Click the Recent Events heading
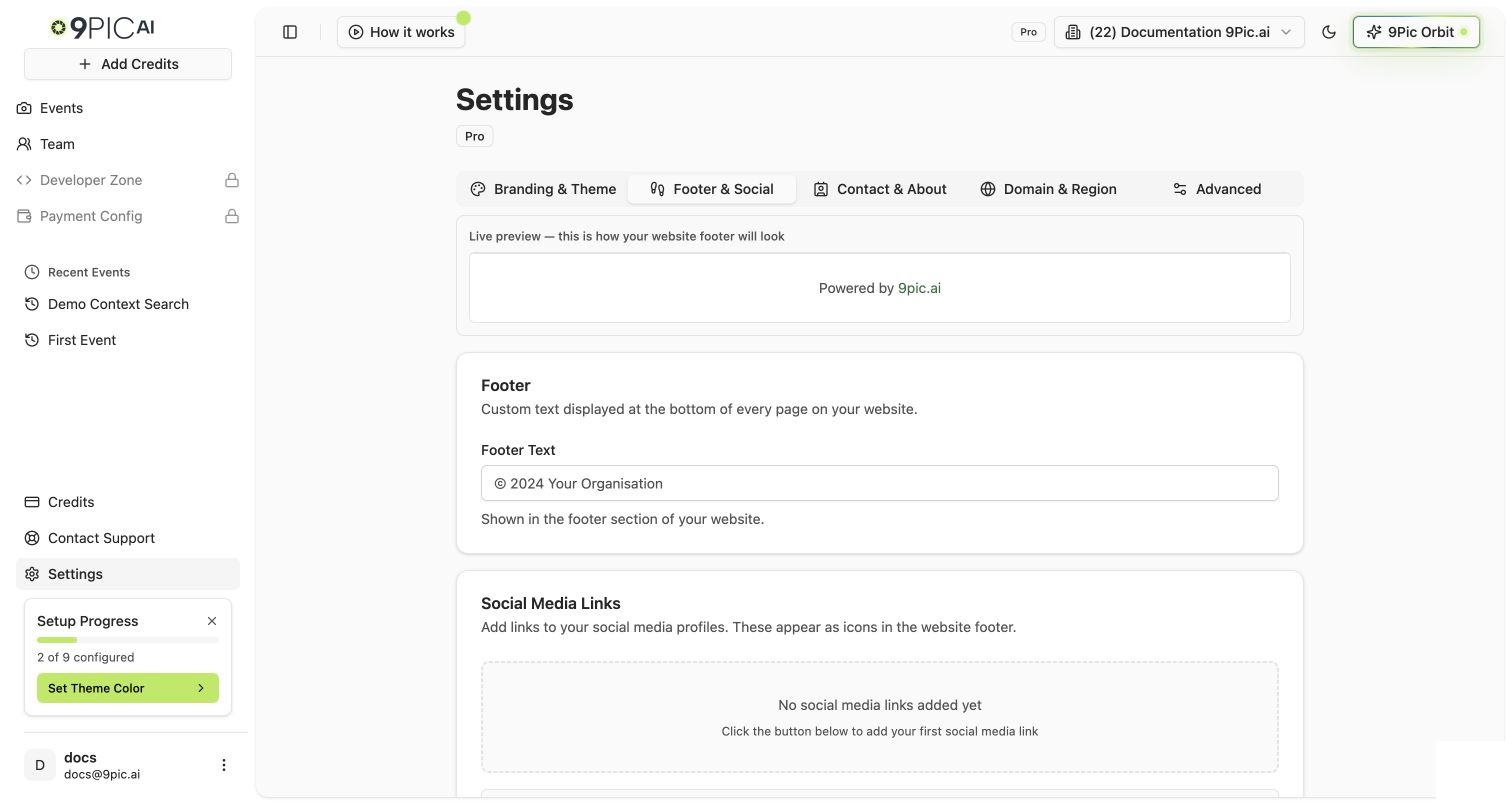 coord(89,272)
